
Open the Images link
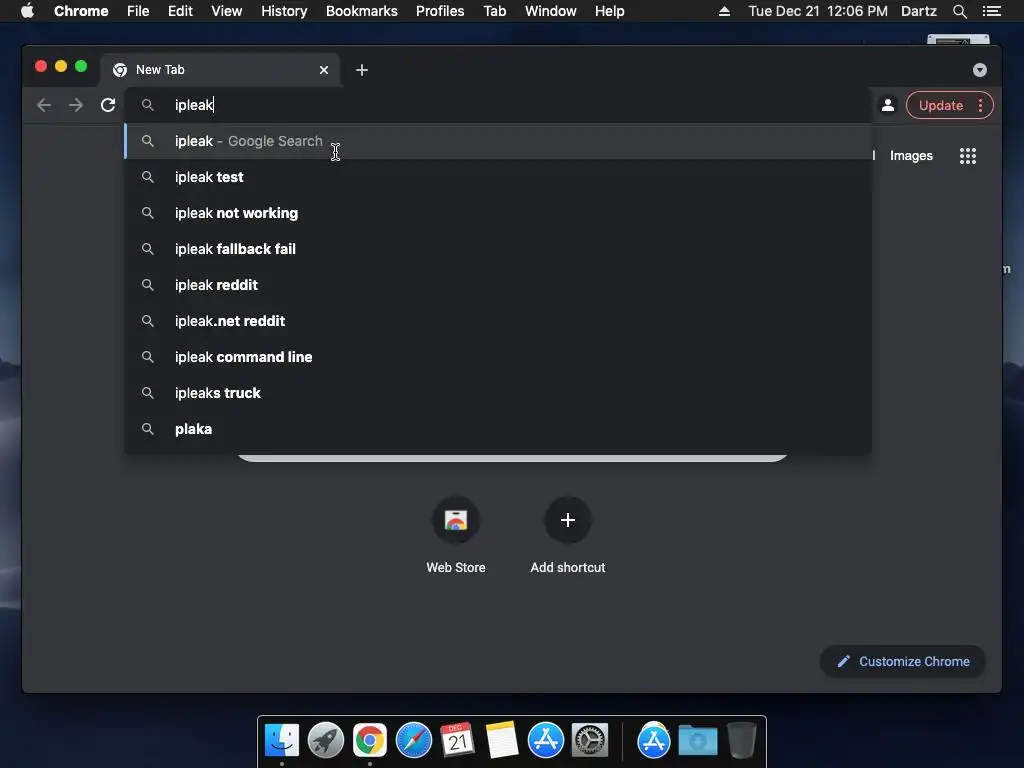(911, 155)
